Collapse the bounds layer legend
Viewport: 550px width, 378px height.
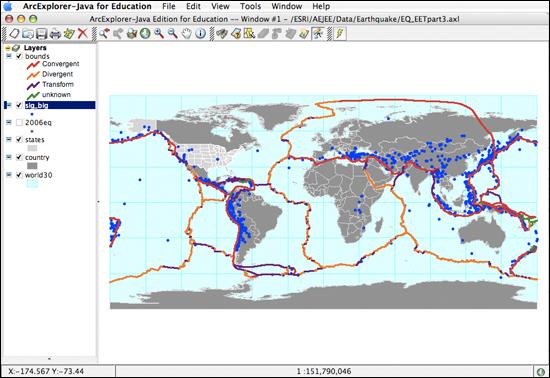9,56
